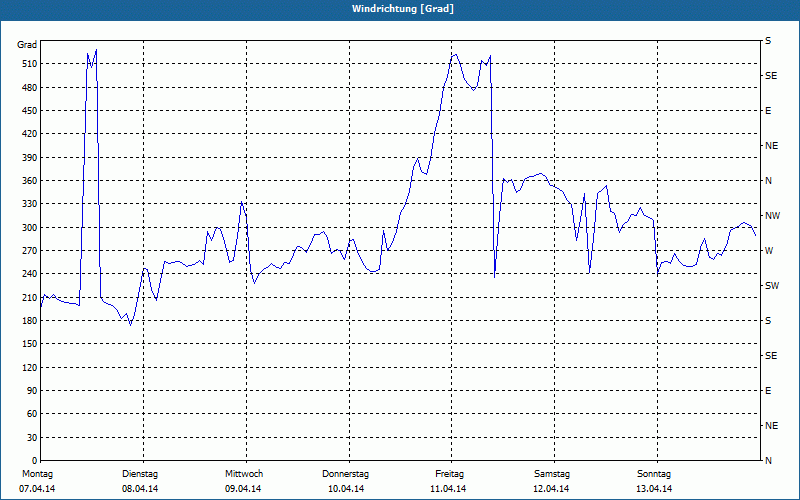
Task: Click the 420 y-axis value
Action: (x=29, y=134)
